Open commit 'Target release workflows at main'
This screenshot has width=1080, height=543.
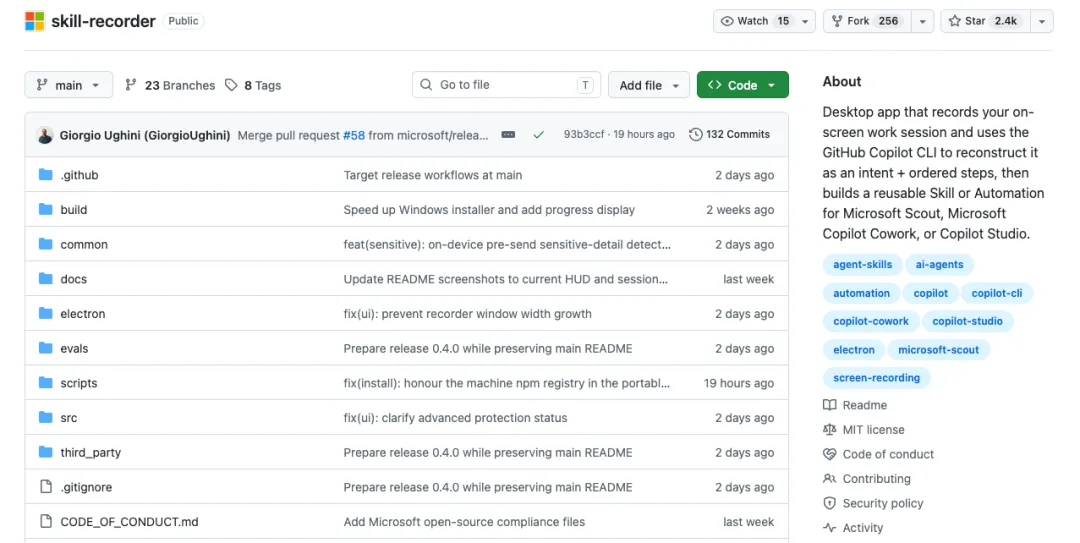click(x=433, y=175)
